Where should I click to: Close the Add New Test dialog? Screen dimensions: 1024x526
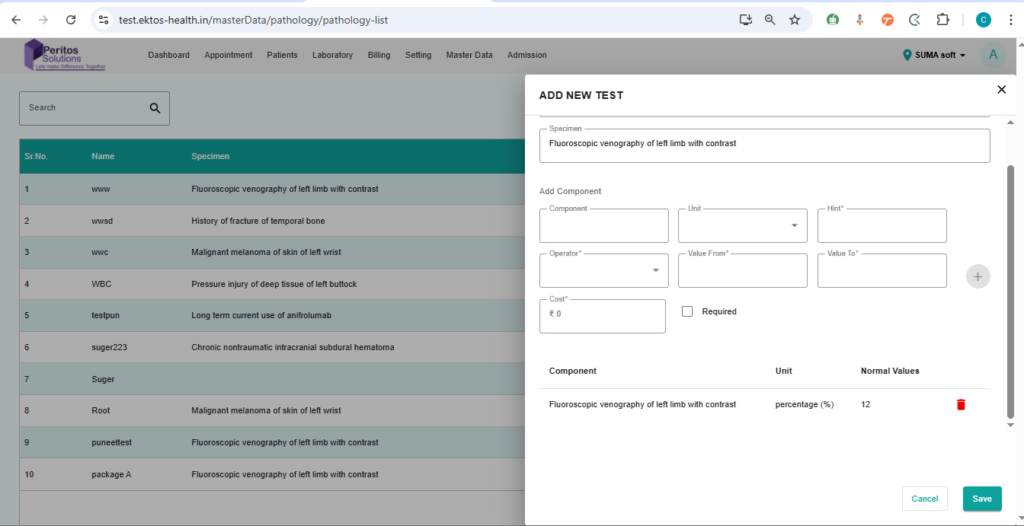1001,90
